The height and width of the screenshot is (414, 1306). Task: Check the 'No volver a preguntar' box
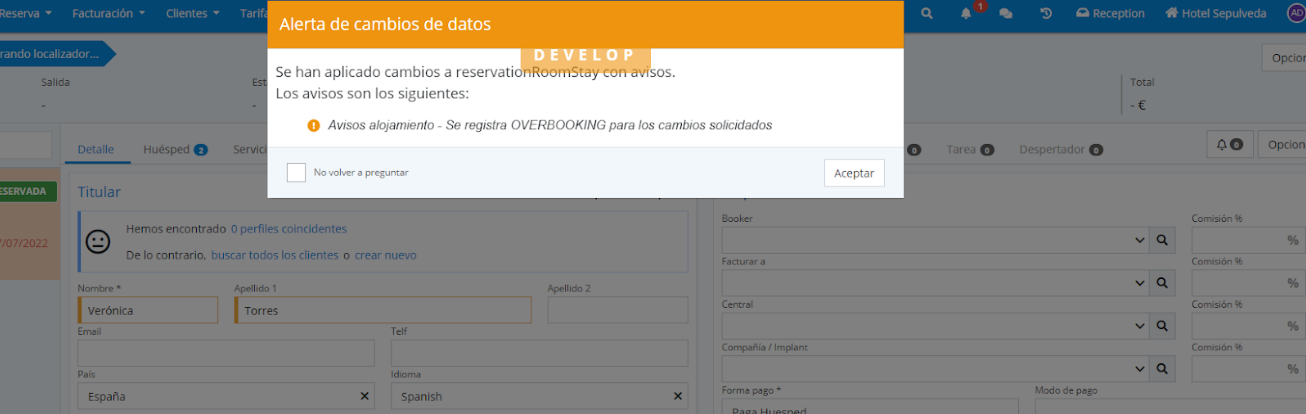tap(296, 172)
